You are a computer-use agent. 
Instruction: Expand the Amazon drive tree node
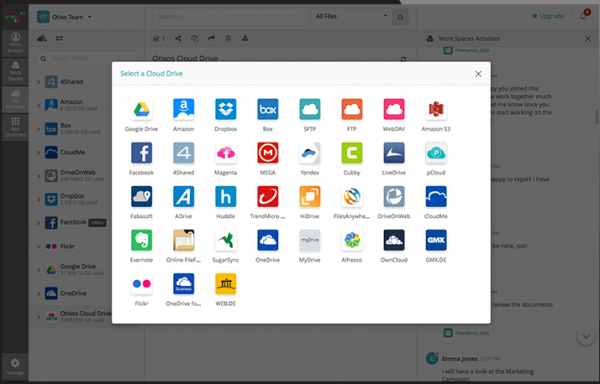point(39,105)
